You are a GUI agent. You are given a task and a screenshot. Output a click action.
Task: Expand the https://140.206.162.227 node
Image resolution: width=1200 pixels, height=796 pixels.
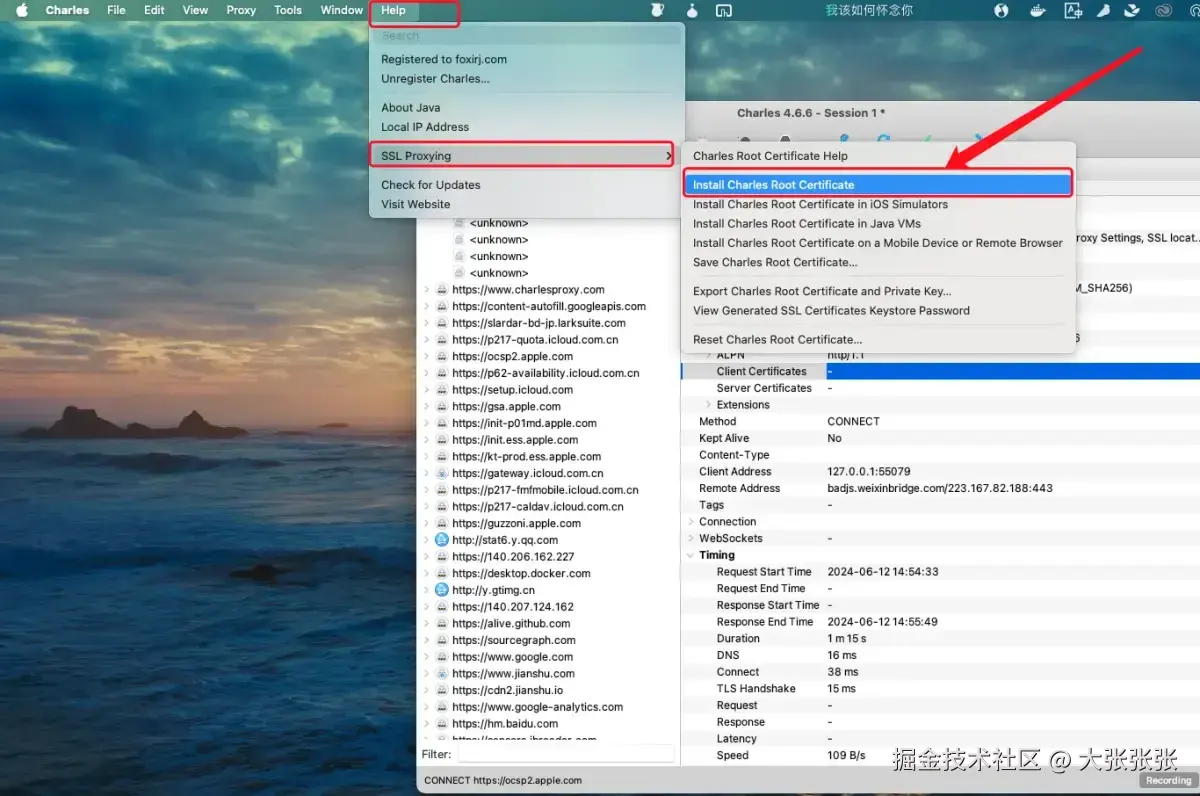point(427,557)
